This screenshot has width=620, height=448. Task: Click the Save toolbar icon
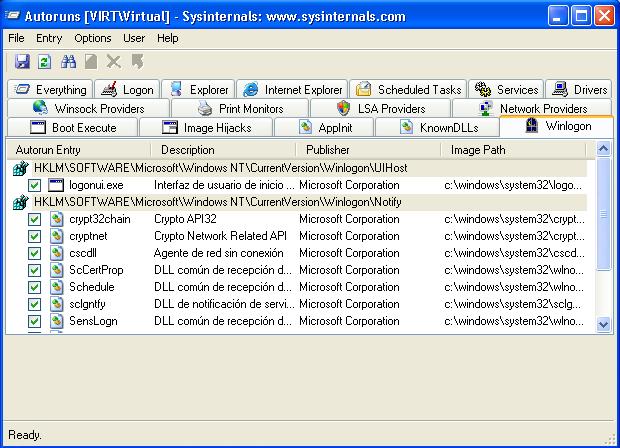coord(22,62)
